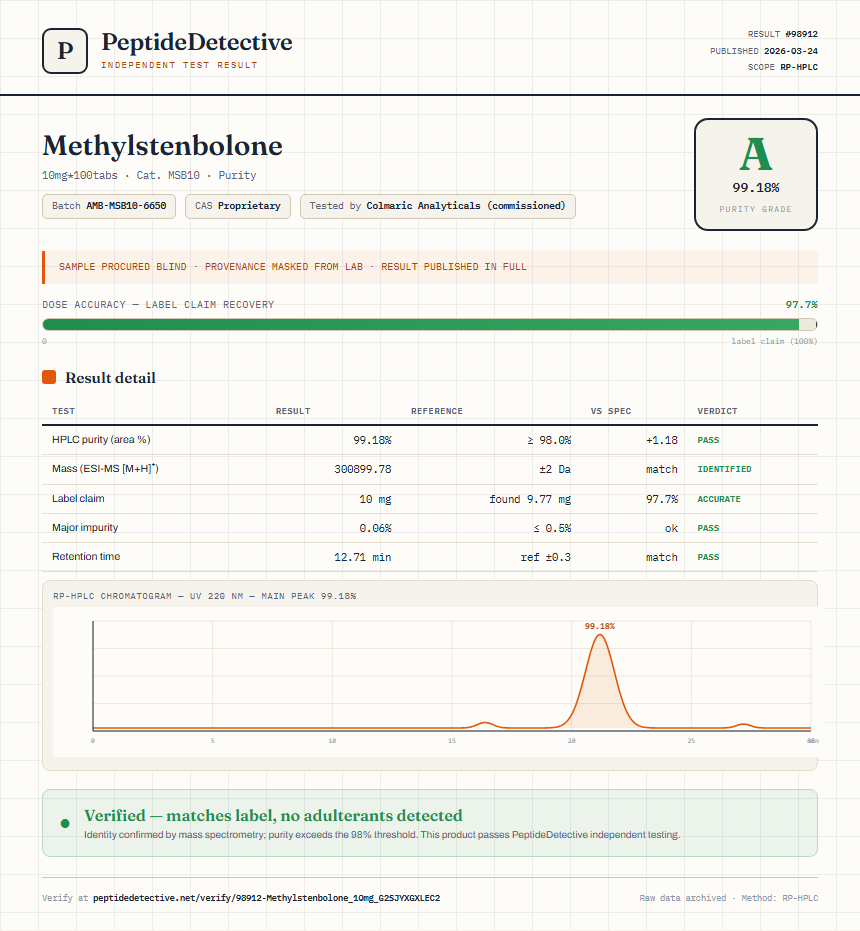Click the ±2 Da reference cell

(x=555, y=469)
